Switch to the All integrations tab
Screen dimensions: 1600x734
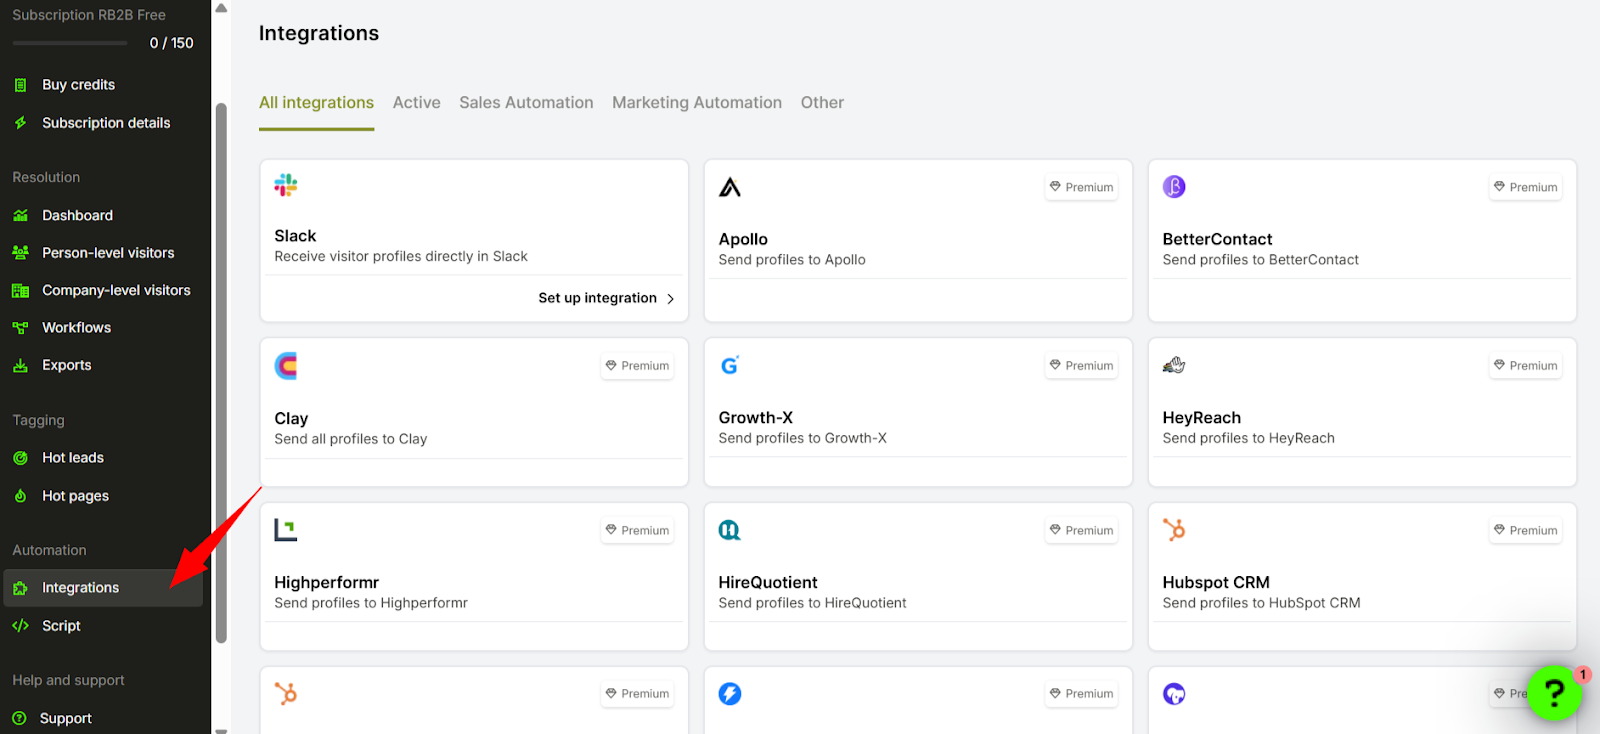316,102
